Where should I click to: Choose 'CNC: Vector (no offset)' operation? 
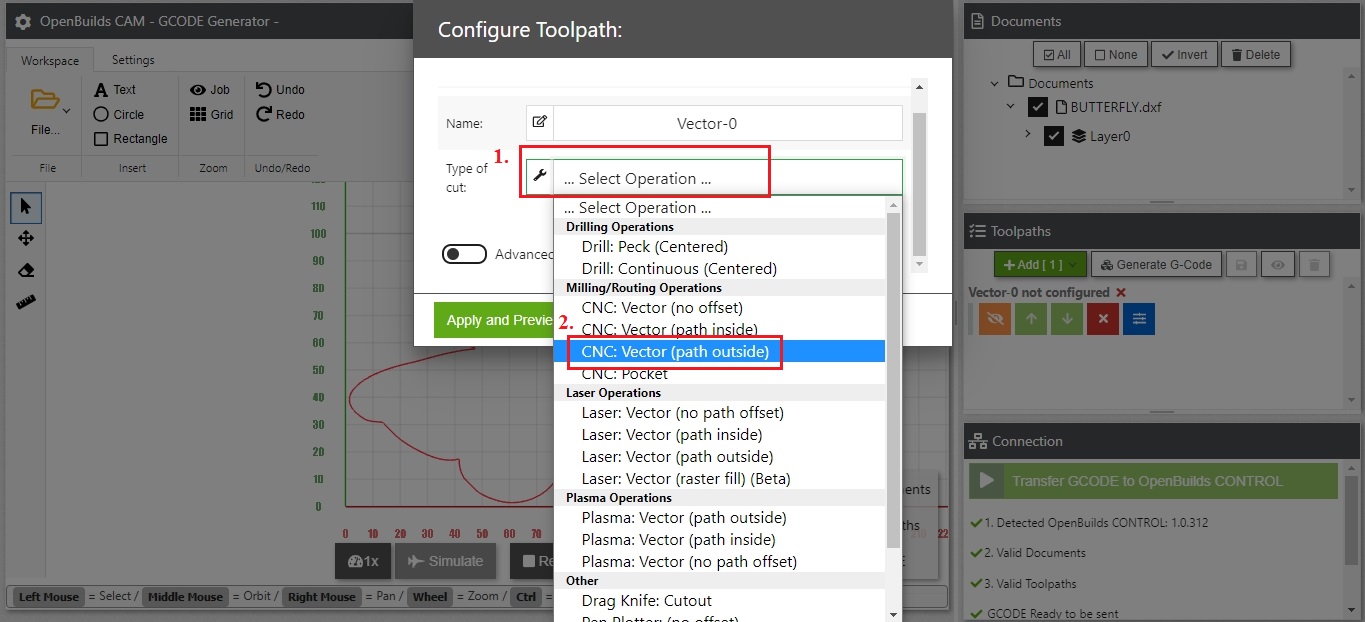719,308
